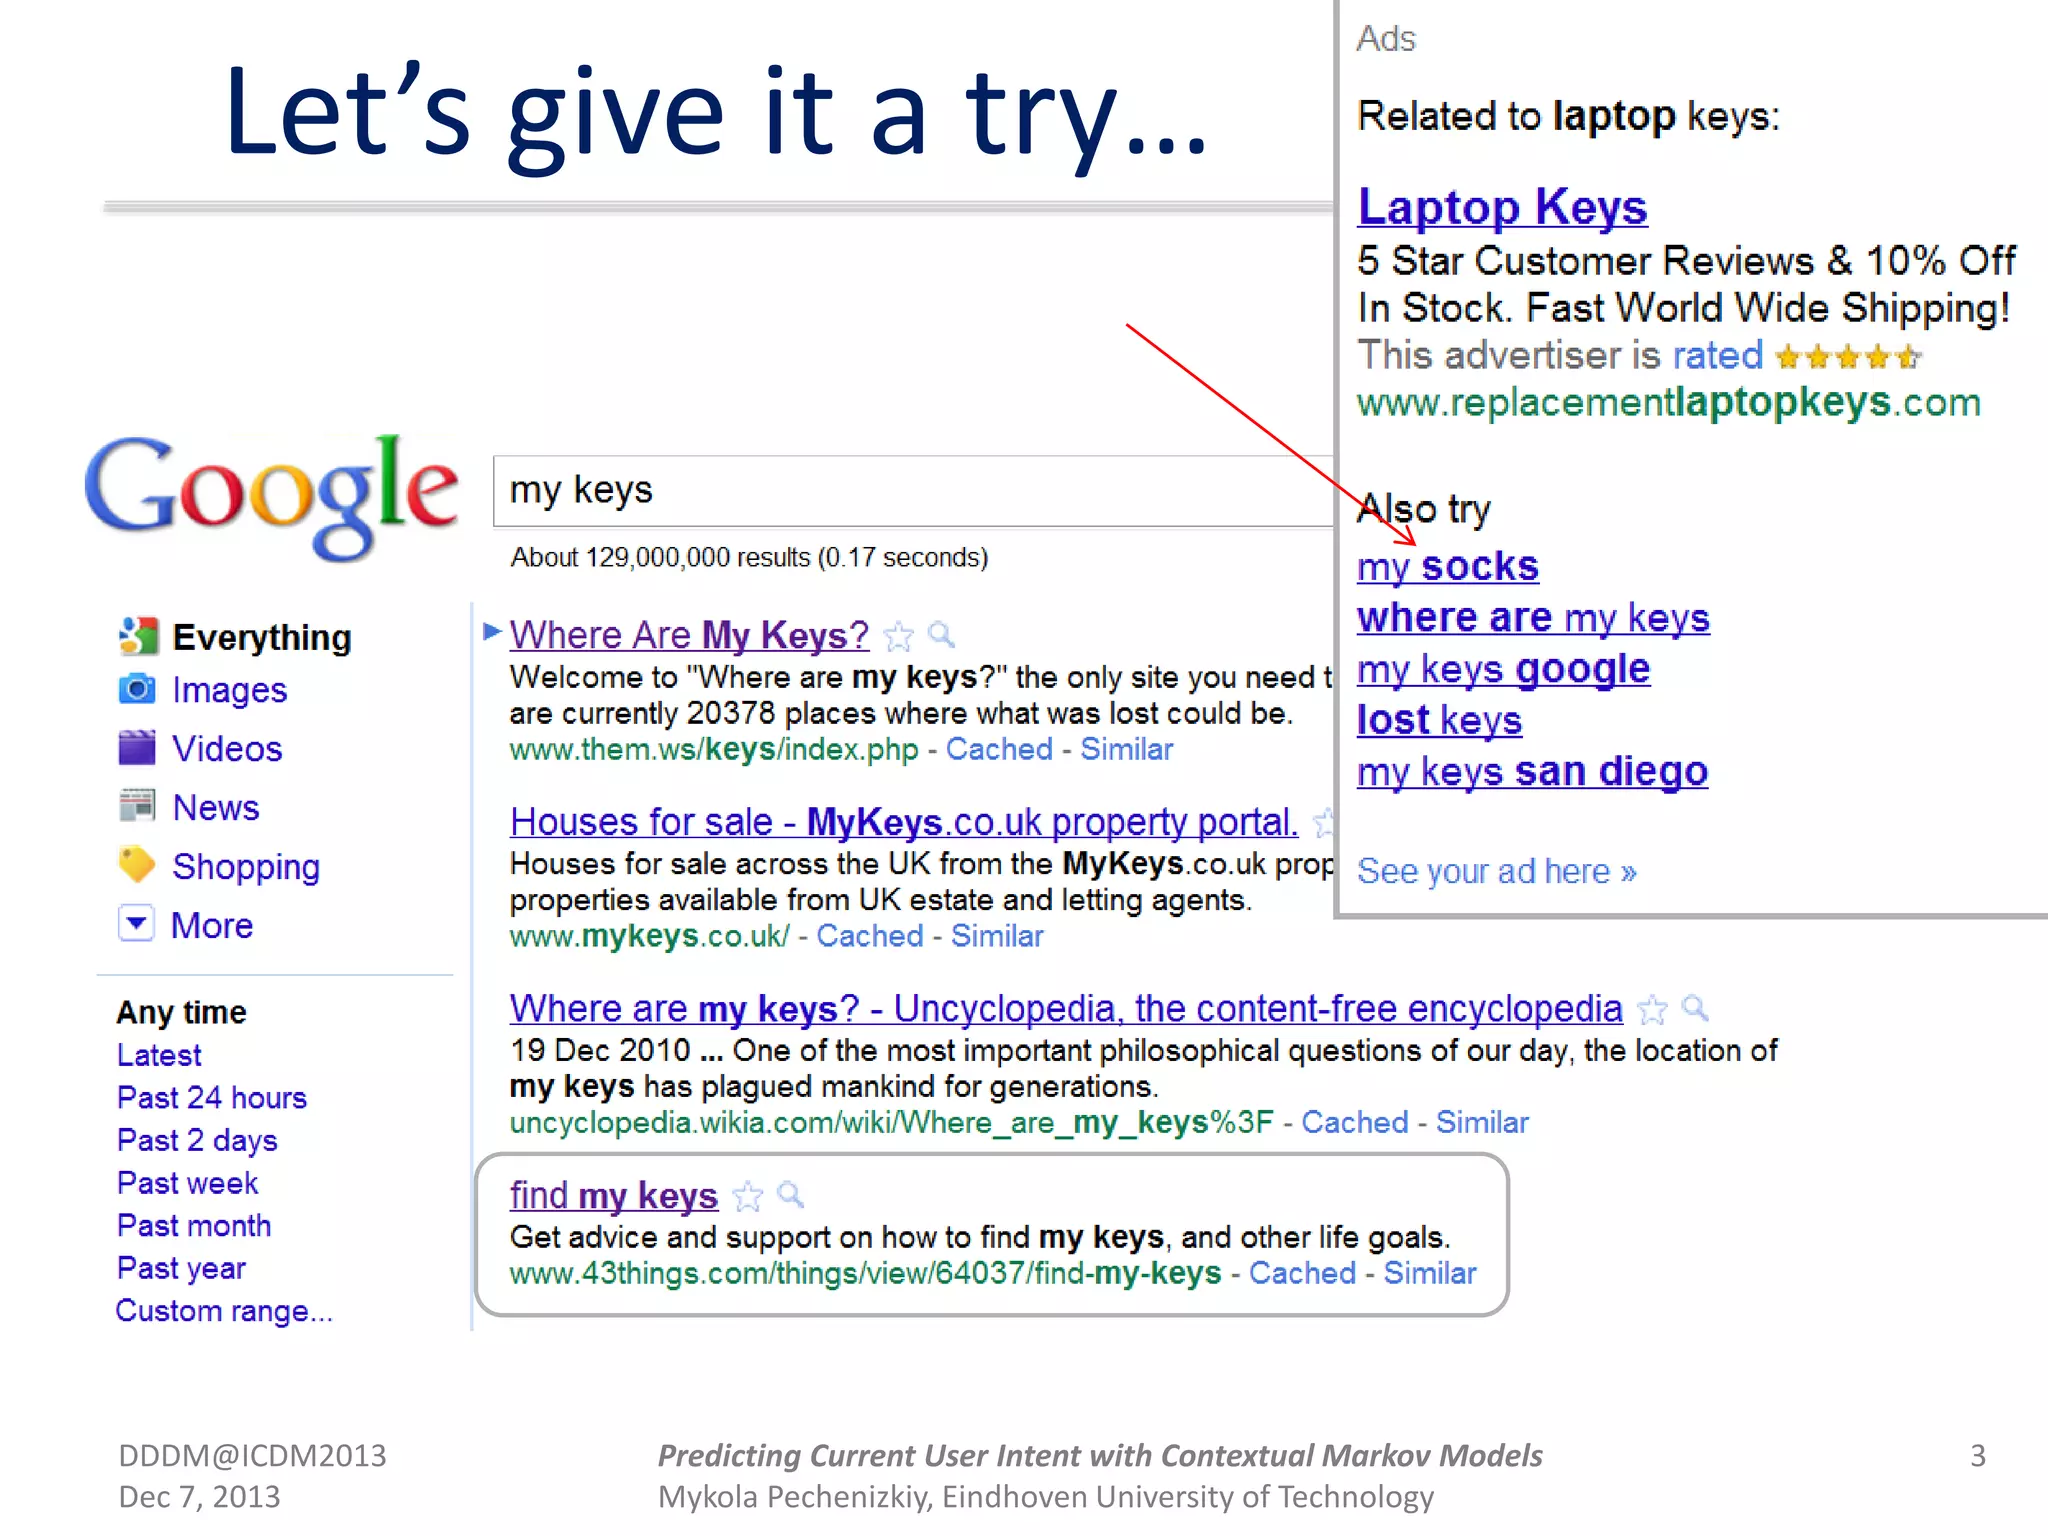Click magnifier icon next to 'find my keys'
Viewport: 2048px width, 1536px height.
790,1194
